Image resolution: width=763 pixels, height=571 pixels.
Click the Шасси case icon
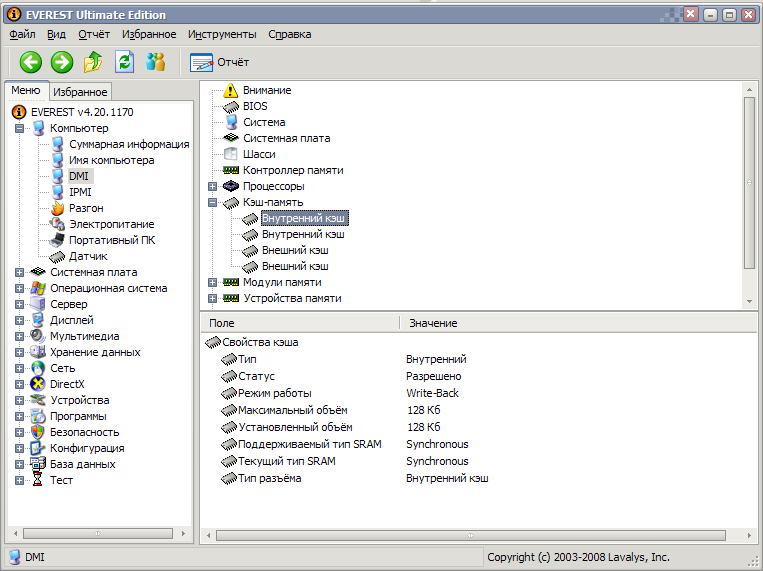[x=231, y=154]
